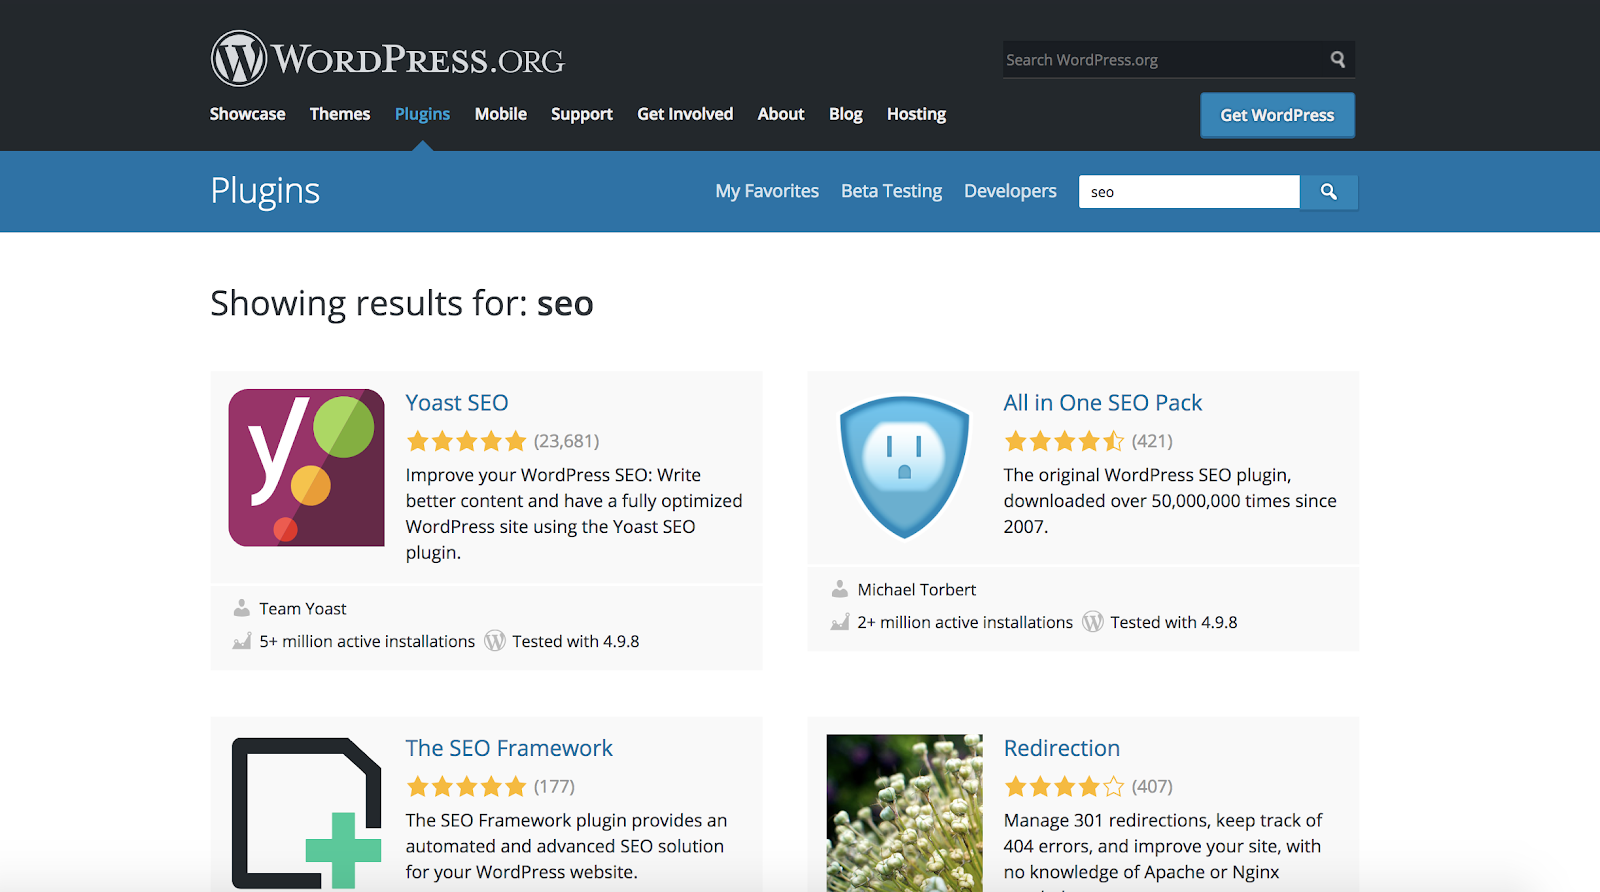The image size is (1600, 892).
Task: Open the Hosting menu link
Action: click(916, 114)
